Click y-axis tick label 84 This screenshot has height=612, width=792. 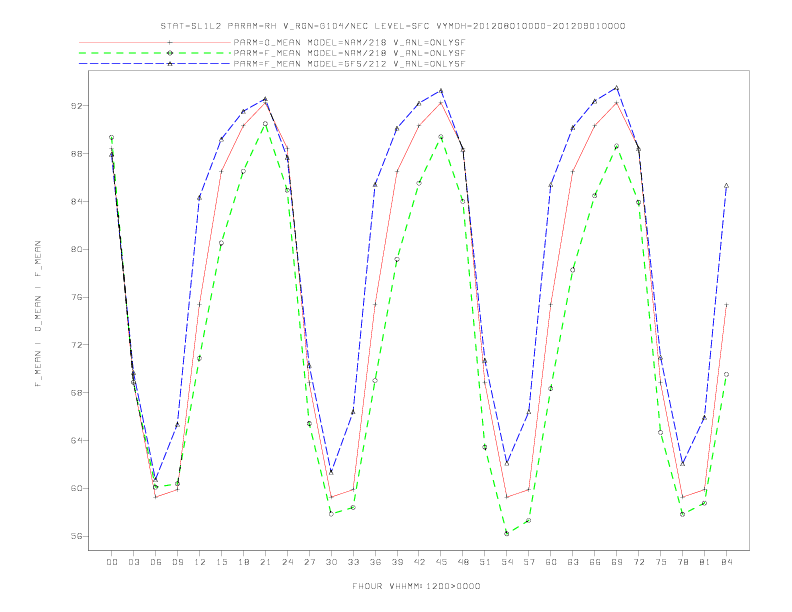77,201
